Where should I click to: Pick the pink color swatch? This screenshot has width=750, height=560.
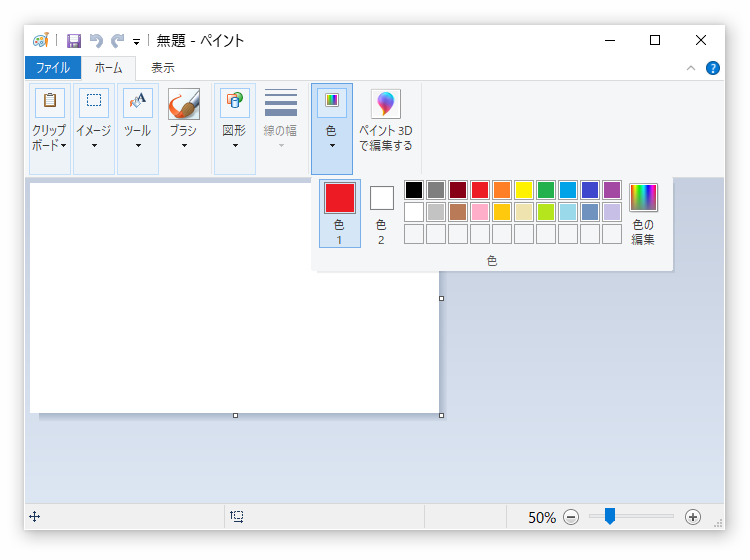[x=480, y=212]
